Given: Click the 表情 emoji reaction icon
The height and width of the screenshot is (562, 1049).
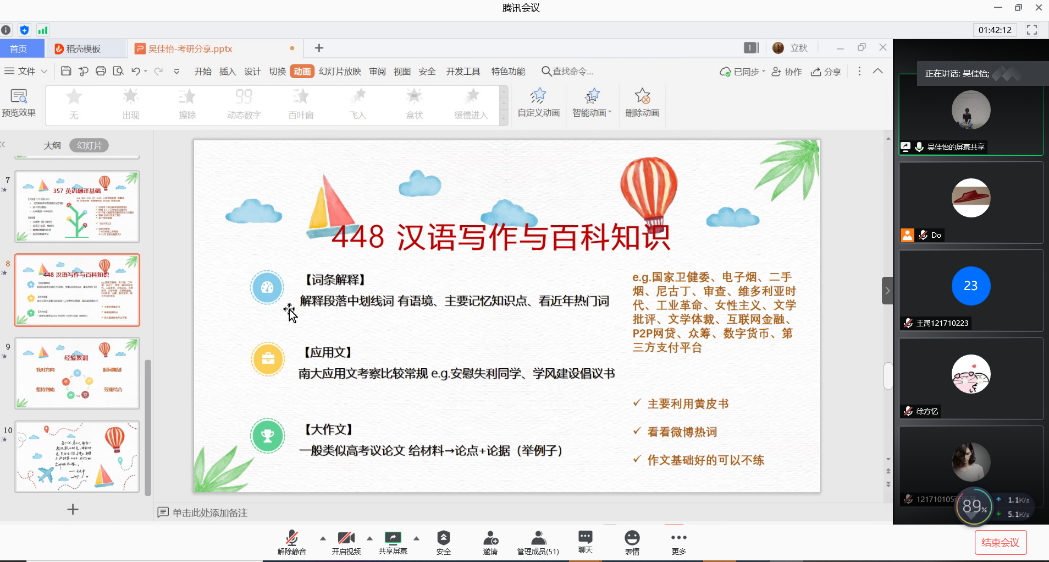Looking at the screenshot, I should tap(632, 538).
